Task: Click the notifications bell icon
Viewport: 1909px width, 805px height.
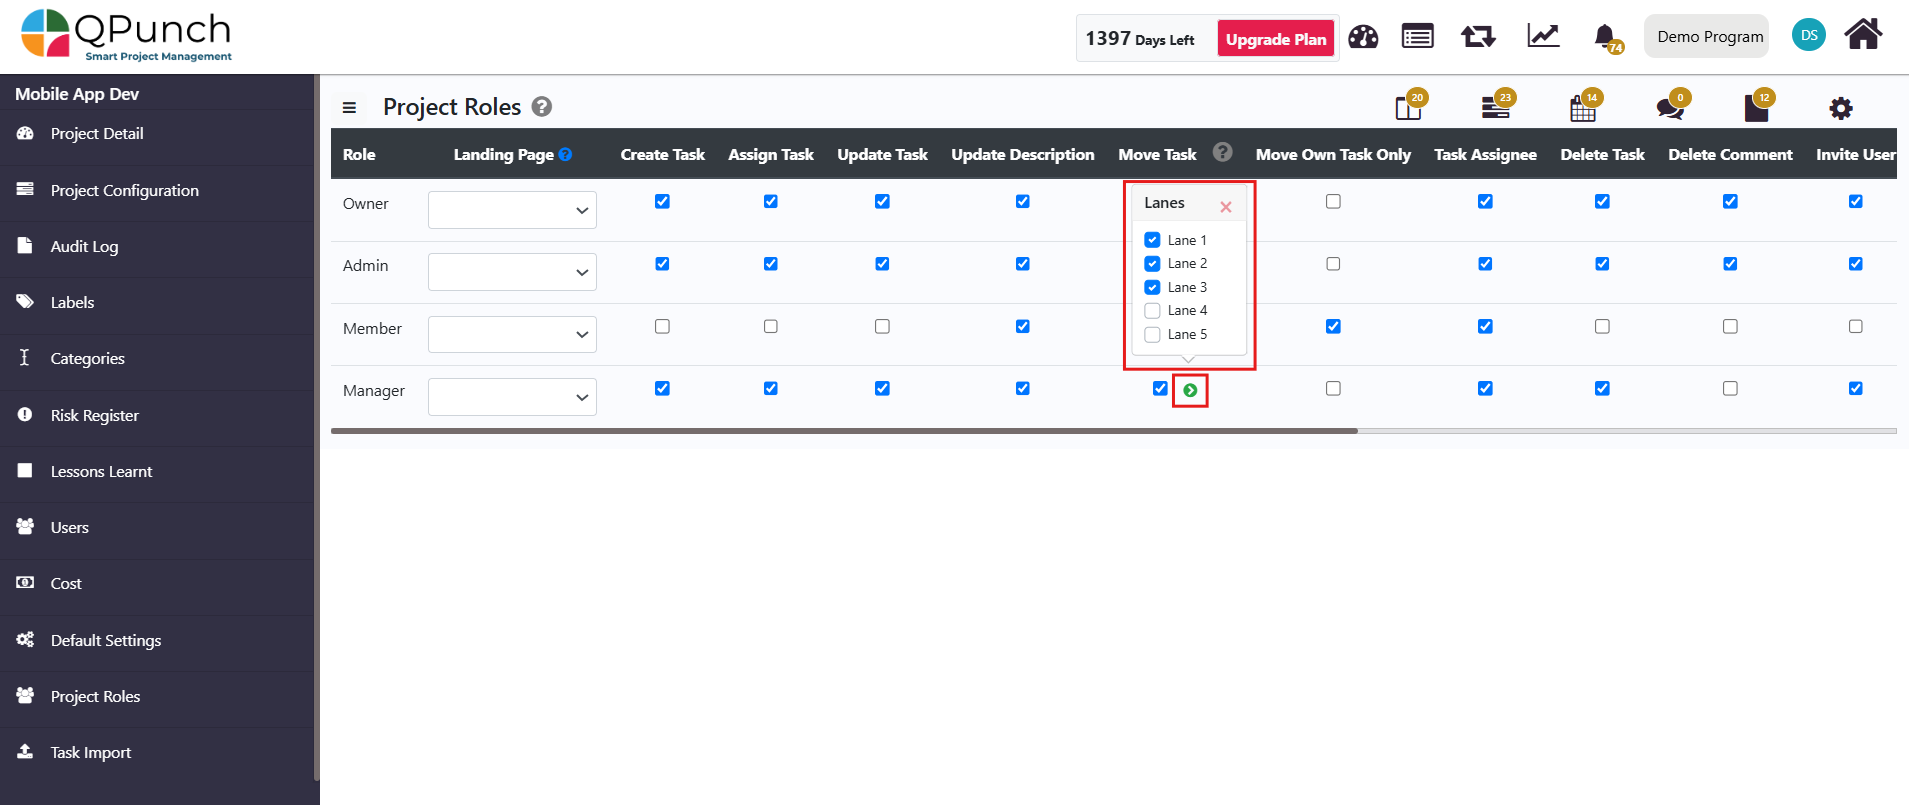Action: point(1605,37)
